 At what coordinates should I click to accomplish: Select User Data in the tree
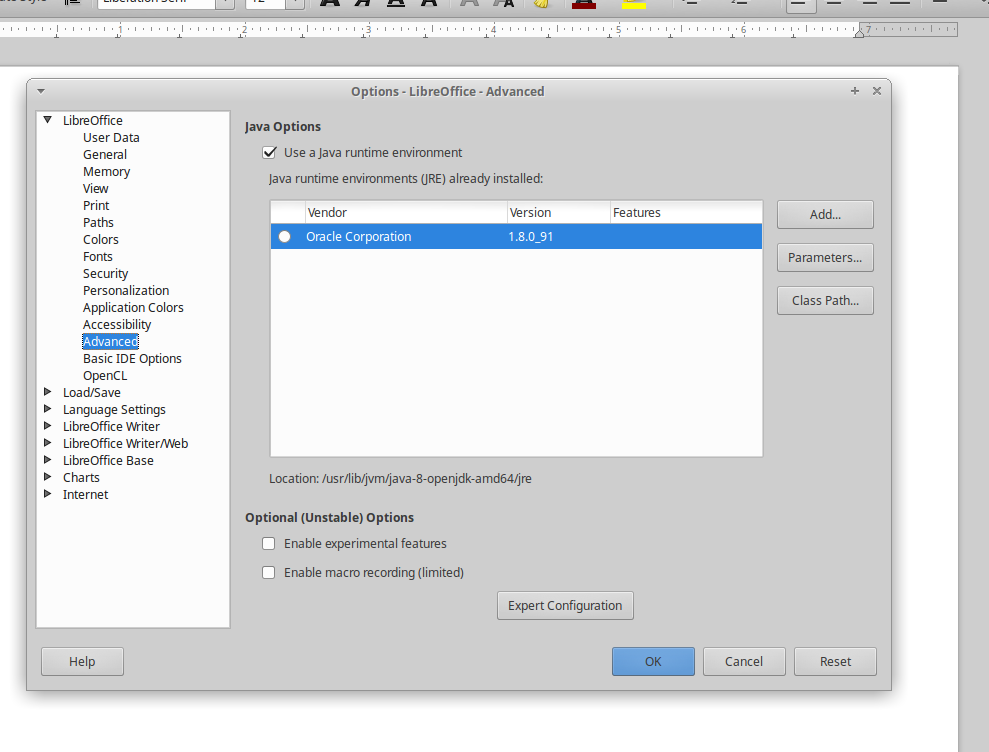click(111, 138)
